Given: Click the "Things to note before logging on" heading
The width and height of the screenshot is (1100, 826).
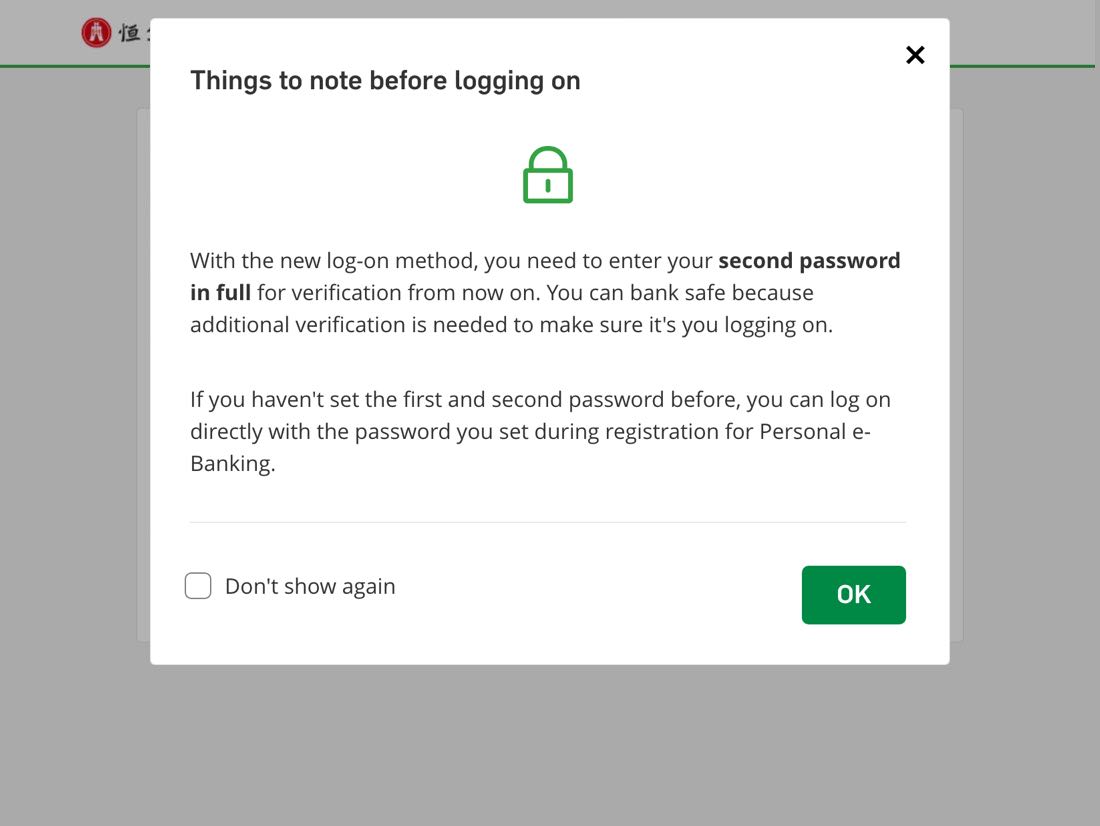Looking at the screenshot, I should [x=385, y=81].
